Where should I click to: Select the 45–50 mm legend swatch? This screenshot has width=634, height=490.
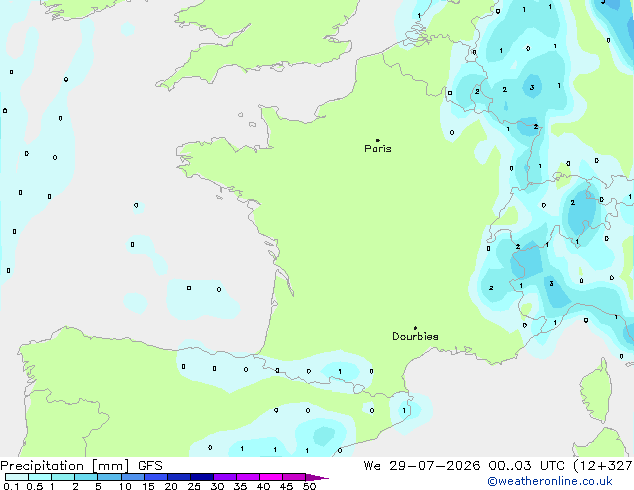click(x=294, y=477)
